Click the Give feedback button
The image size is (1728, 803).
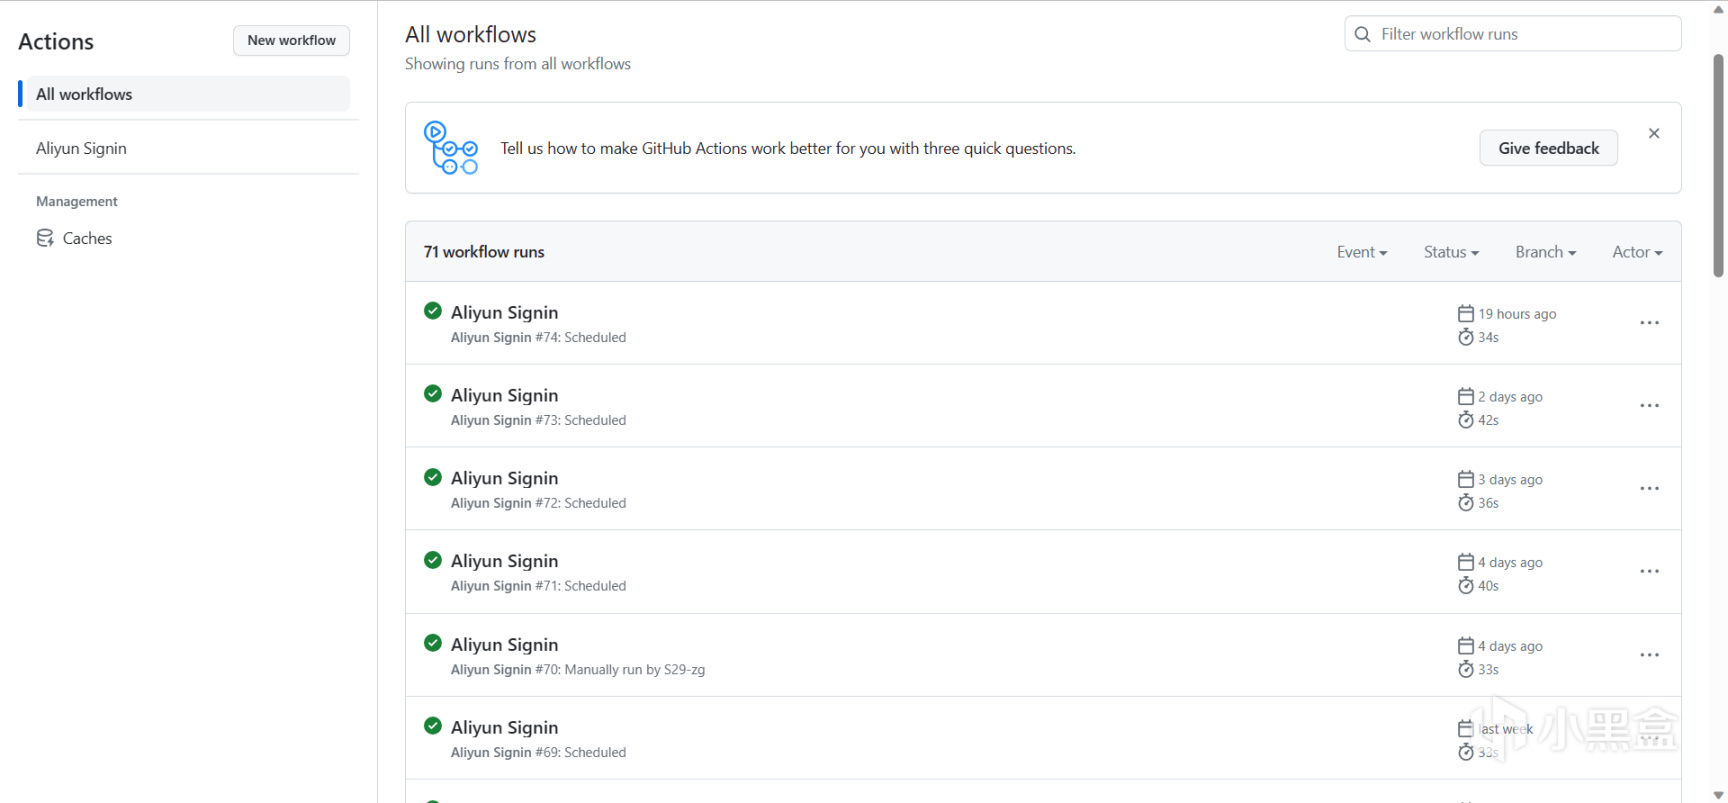(1549, 148)
